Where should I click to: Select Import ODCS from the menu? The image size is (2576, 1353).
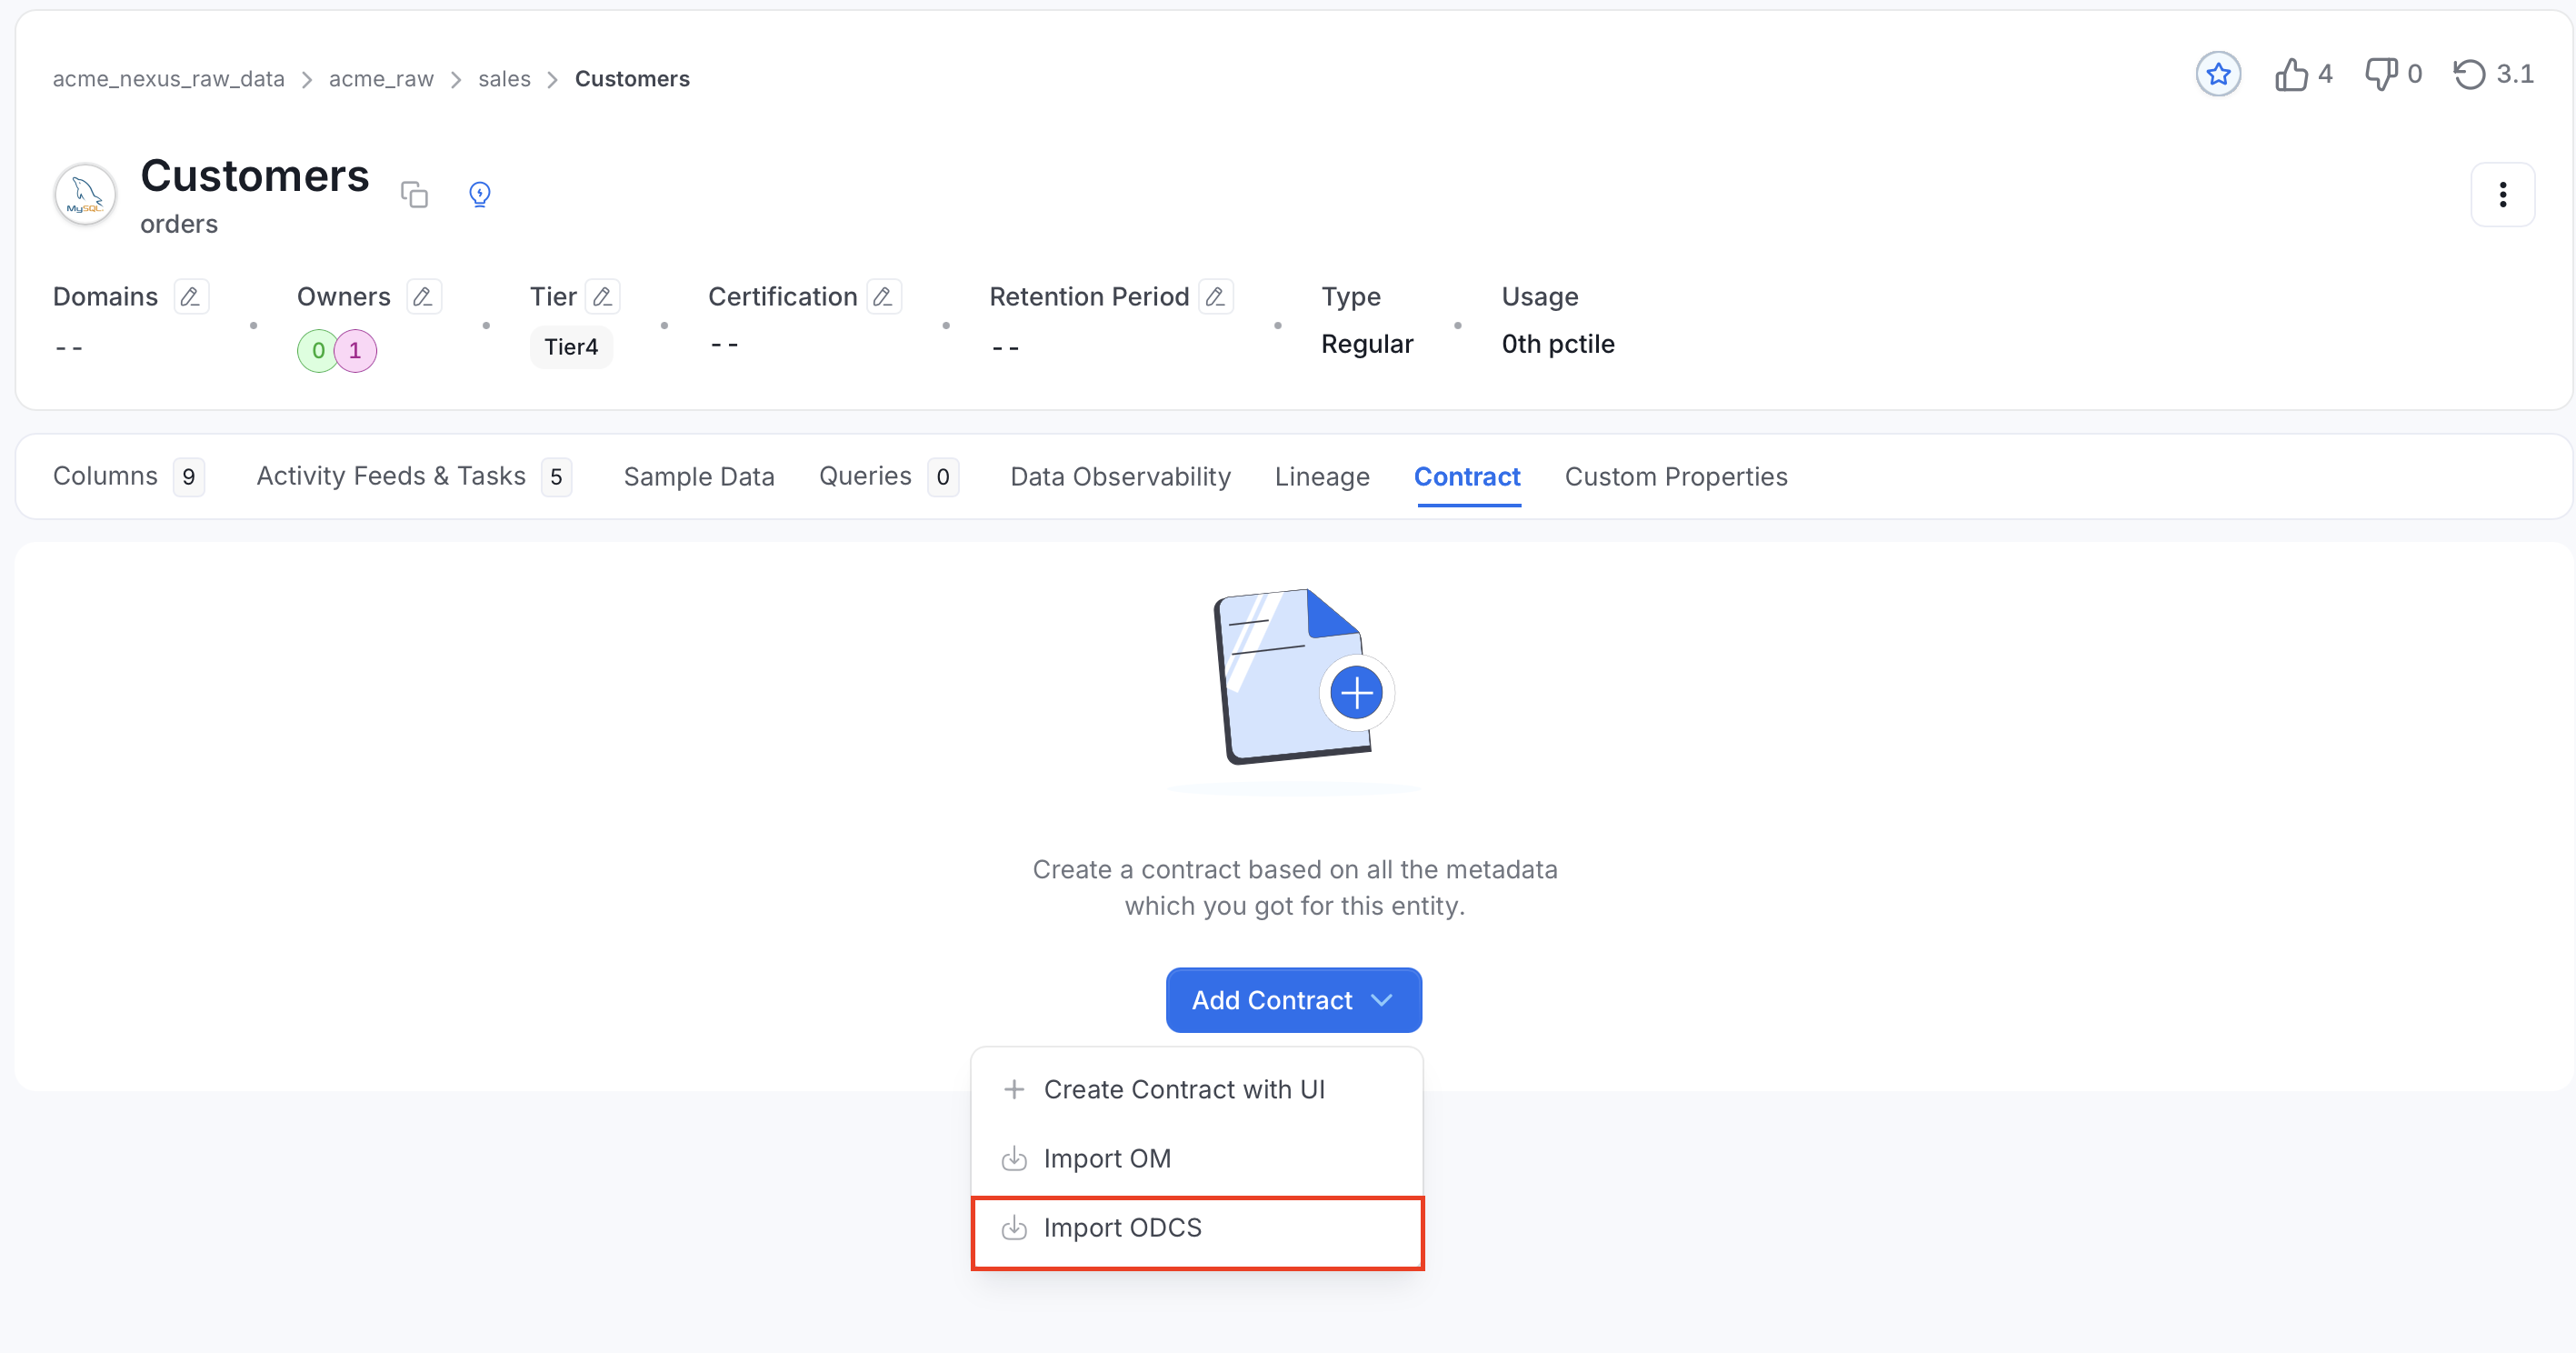point(1197,1228)
